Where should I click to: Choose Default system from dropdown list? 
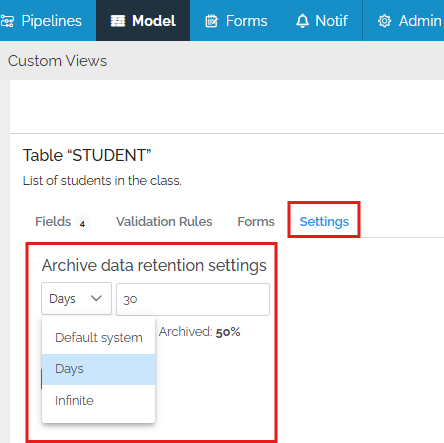(x=98, y=338)
